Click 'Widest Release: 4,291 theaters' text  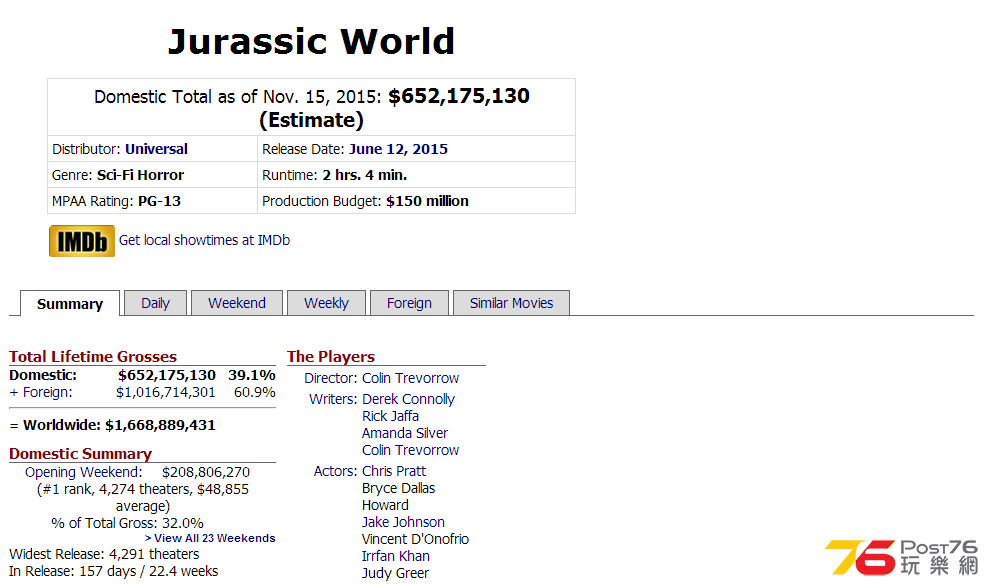click(104, 554)
